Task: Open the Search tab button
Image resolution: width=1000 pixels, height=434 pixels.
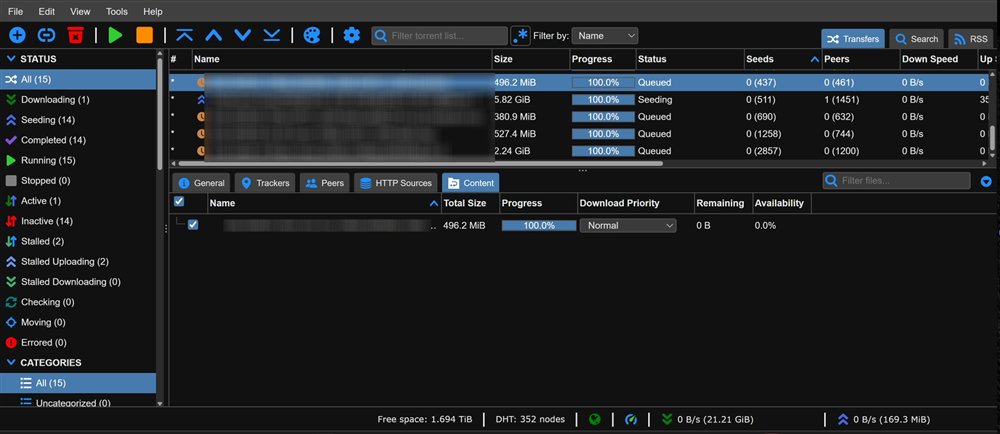Action: 917,39
